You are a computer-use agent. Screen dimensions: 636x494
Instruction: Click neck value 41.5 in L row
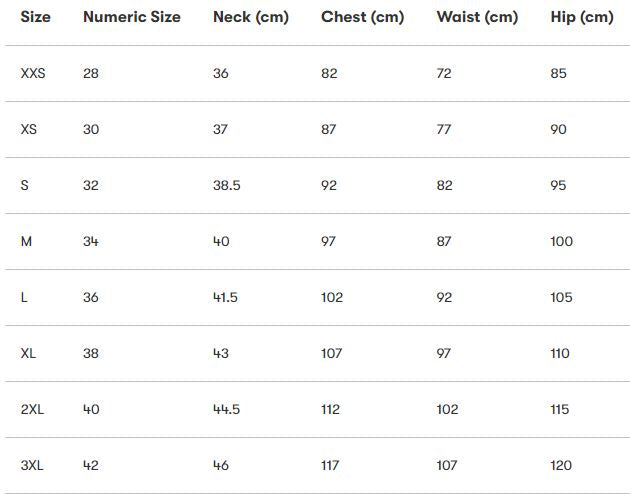pos(225,297)
